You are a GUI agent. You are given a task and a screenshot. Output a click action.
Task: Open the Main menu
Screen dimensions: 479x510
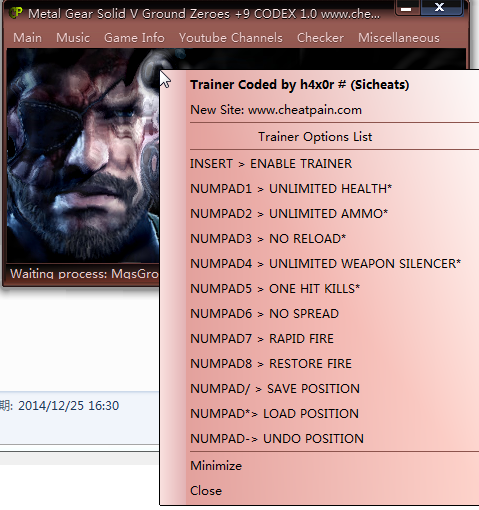27,38
